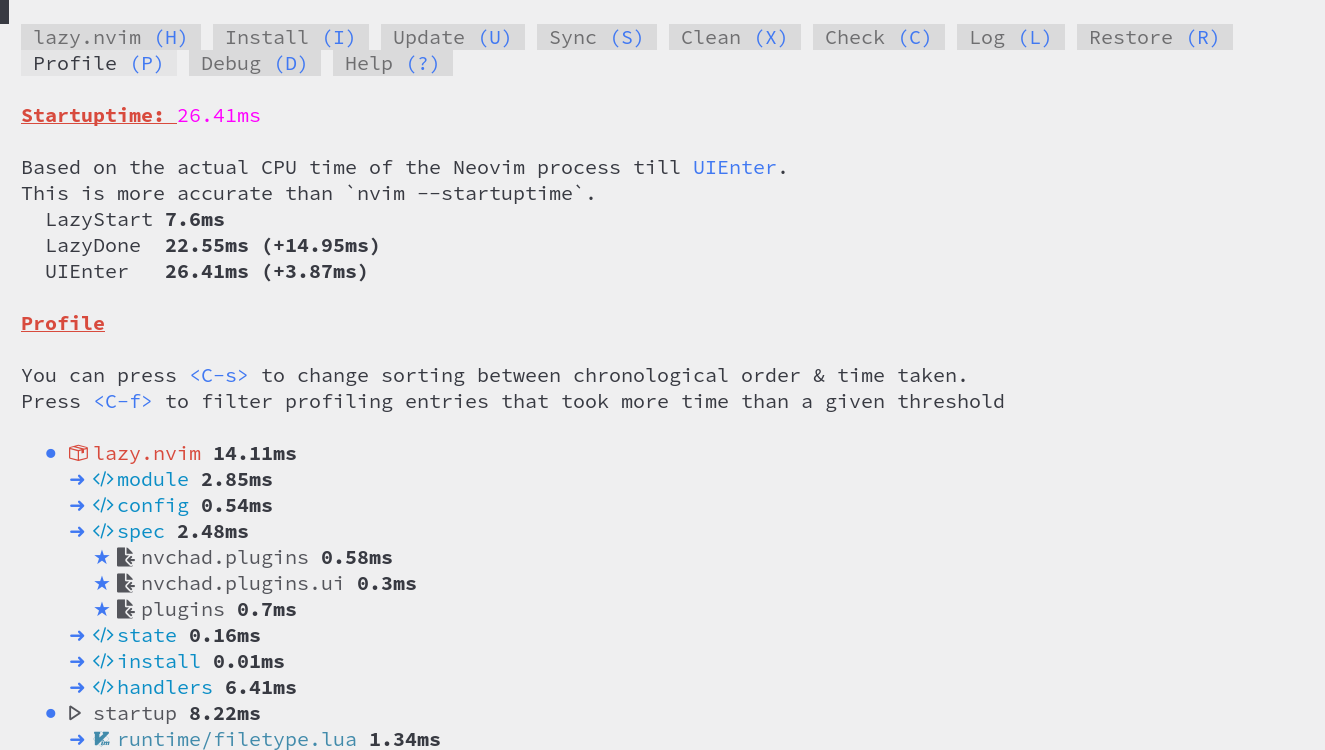Select the star beside nvchad.plugins.ui
Image resolution: width=1325 pixels, height=750 pixels.
102,583
